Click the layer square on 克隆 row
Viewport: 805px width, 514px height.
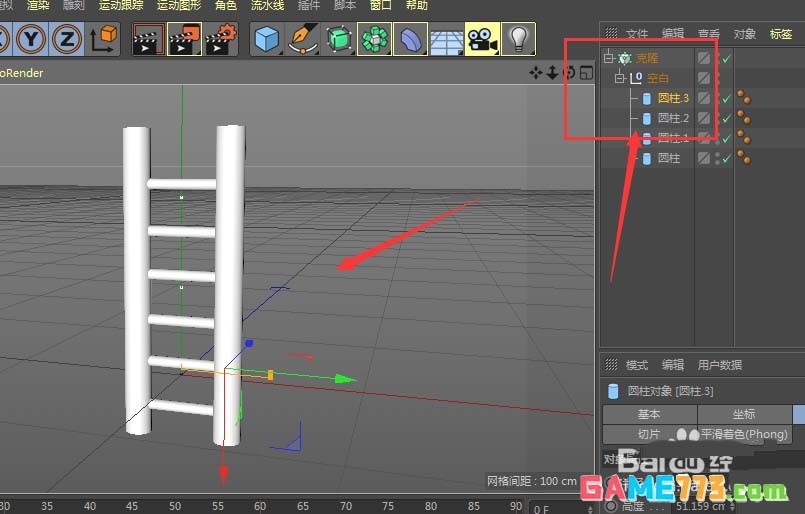(x=704, y=58)
